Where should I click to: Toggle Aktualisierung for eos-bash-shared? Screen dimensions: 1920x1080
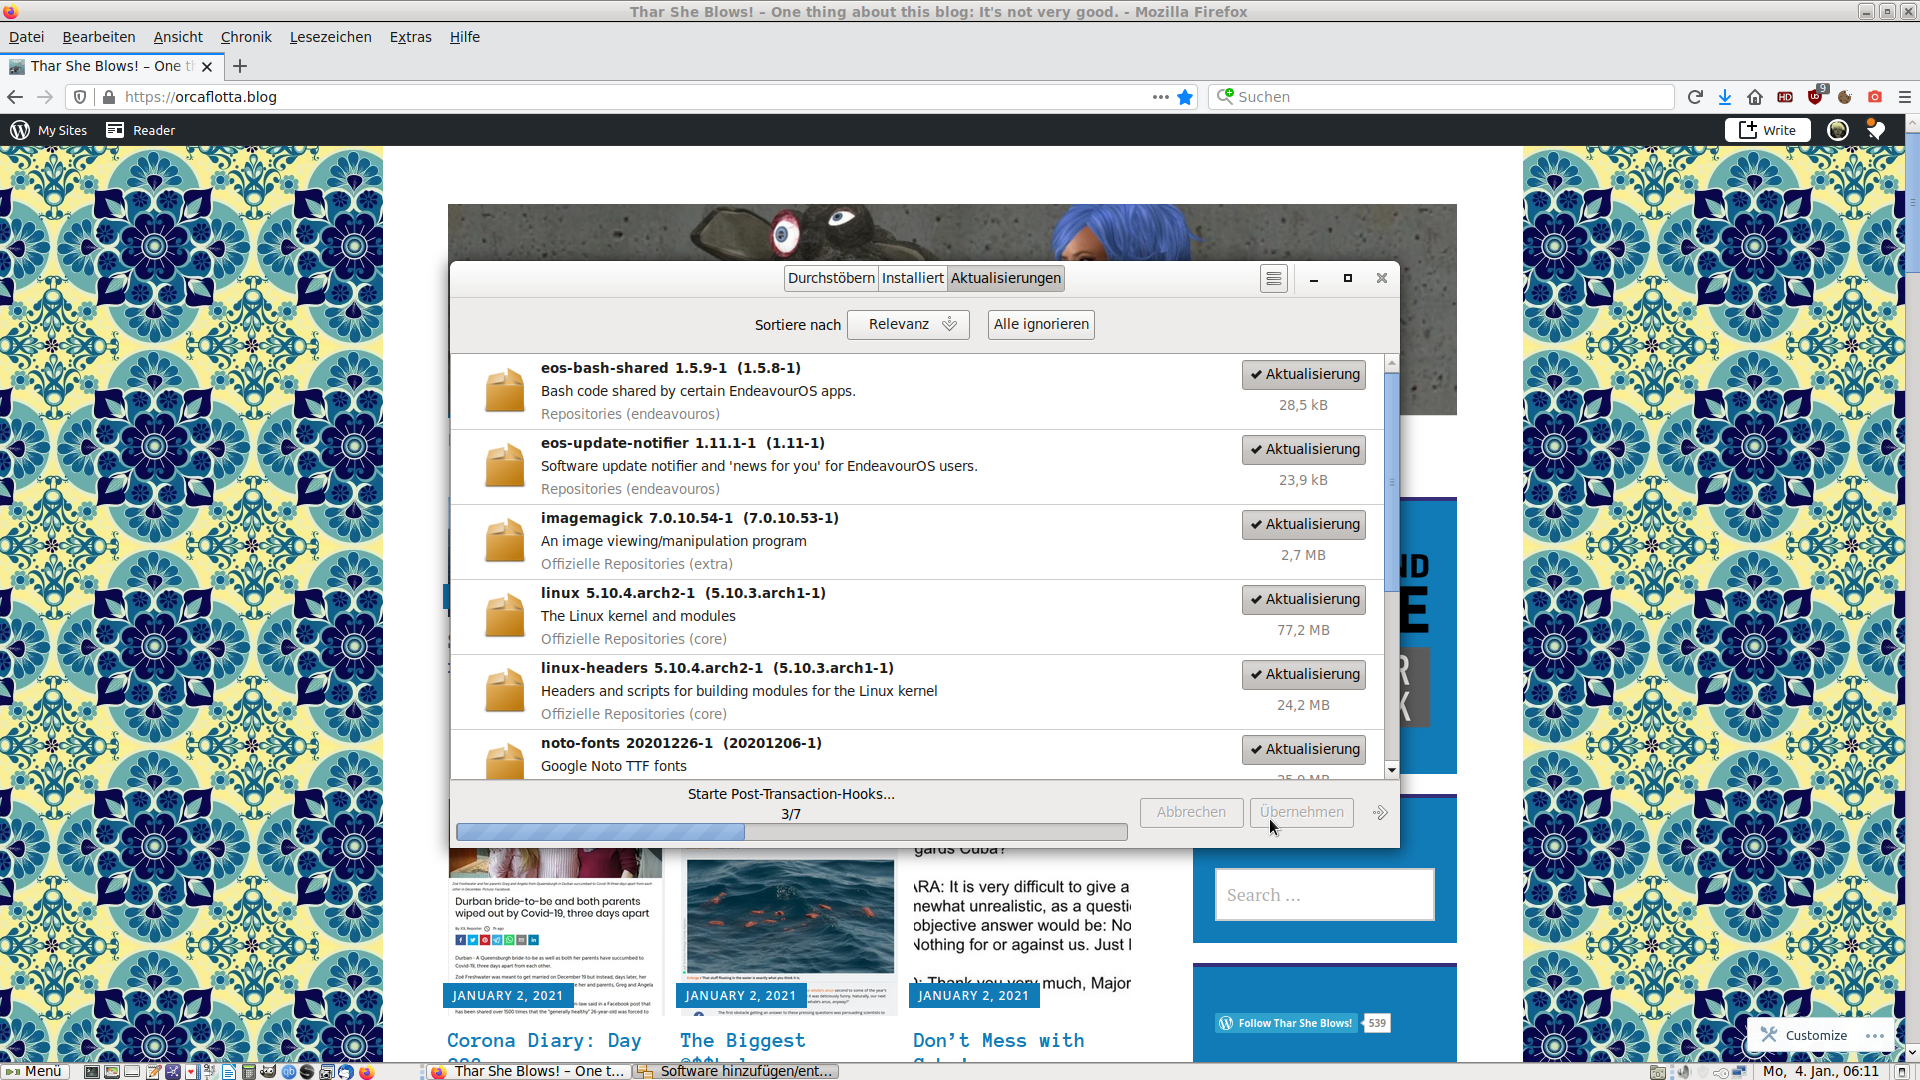(x=1304, y=374)
